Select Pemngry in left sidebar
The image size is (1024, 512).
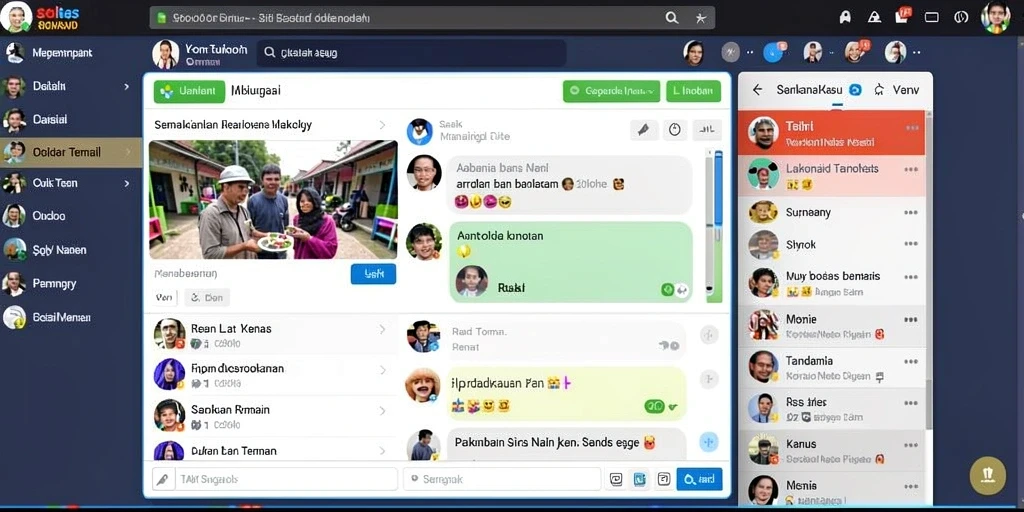[71, 283]
